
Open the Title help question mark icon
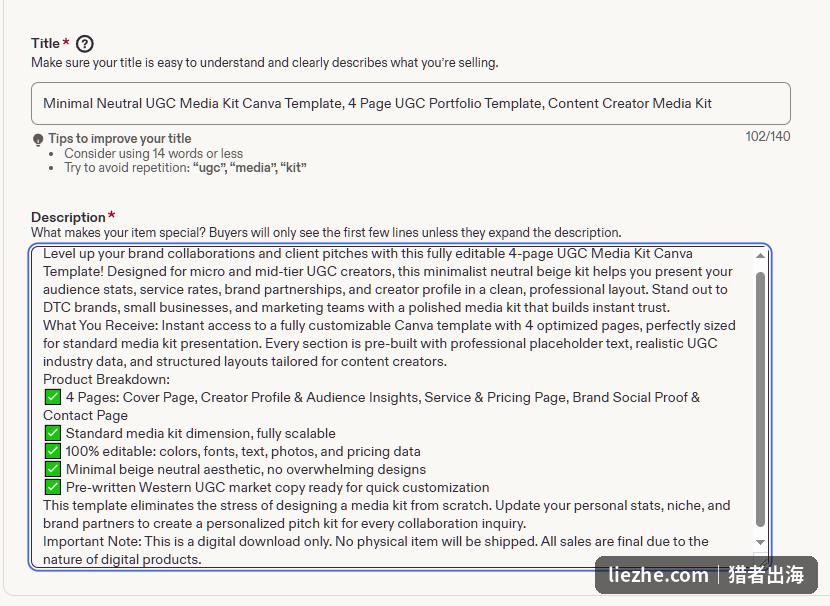[x=85, y=43]
